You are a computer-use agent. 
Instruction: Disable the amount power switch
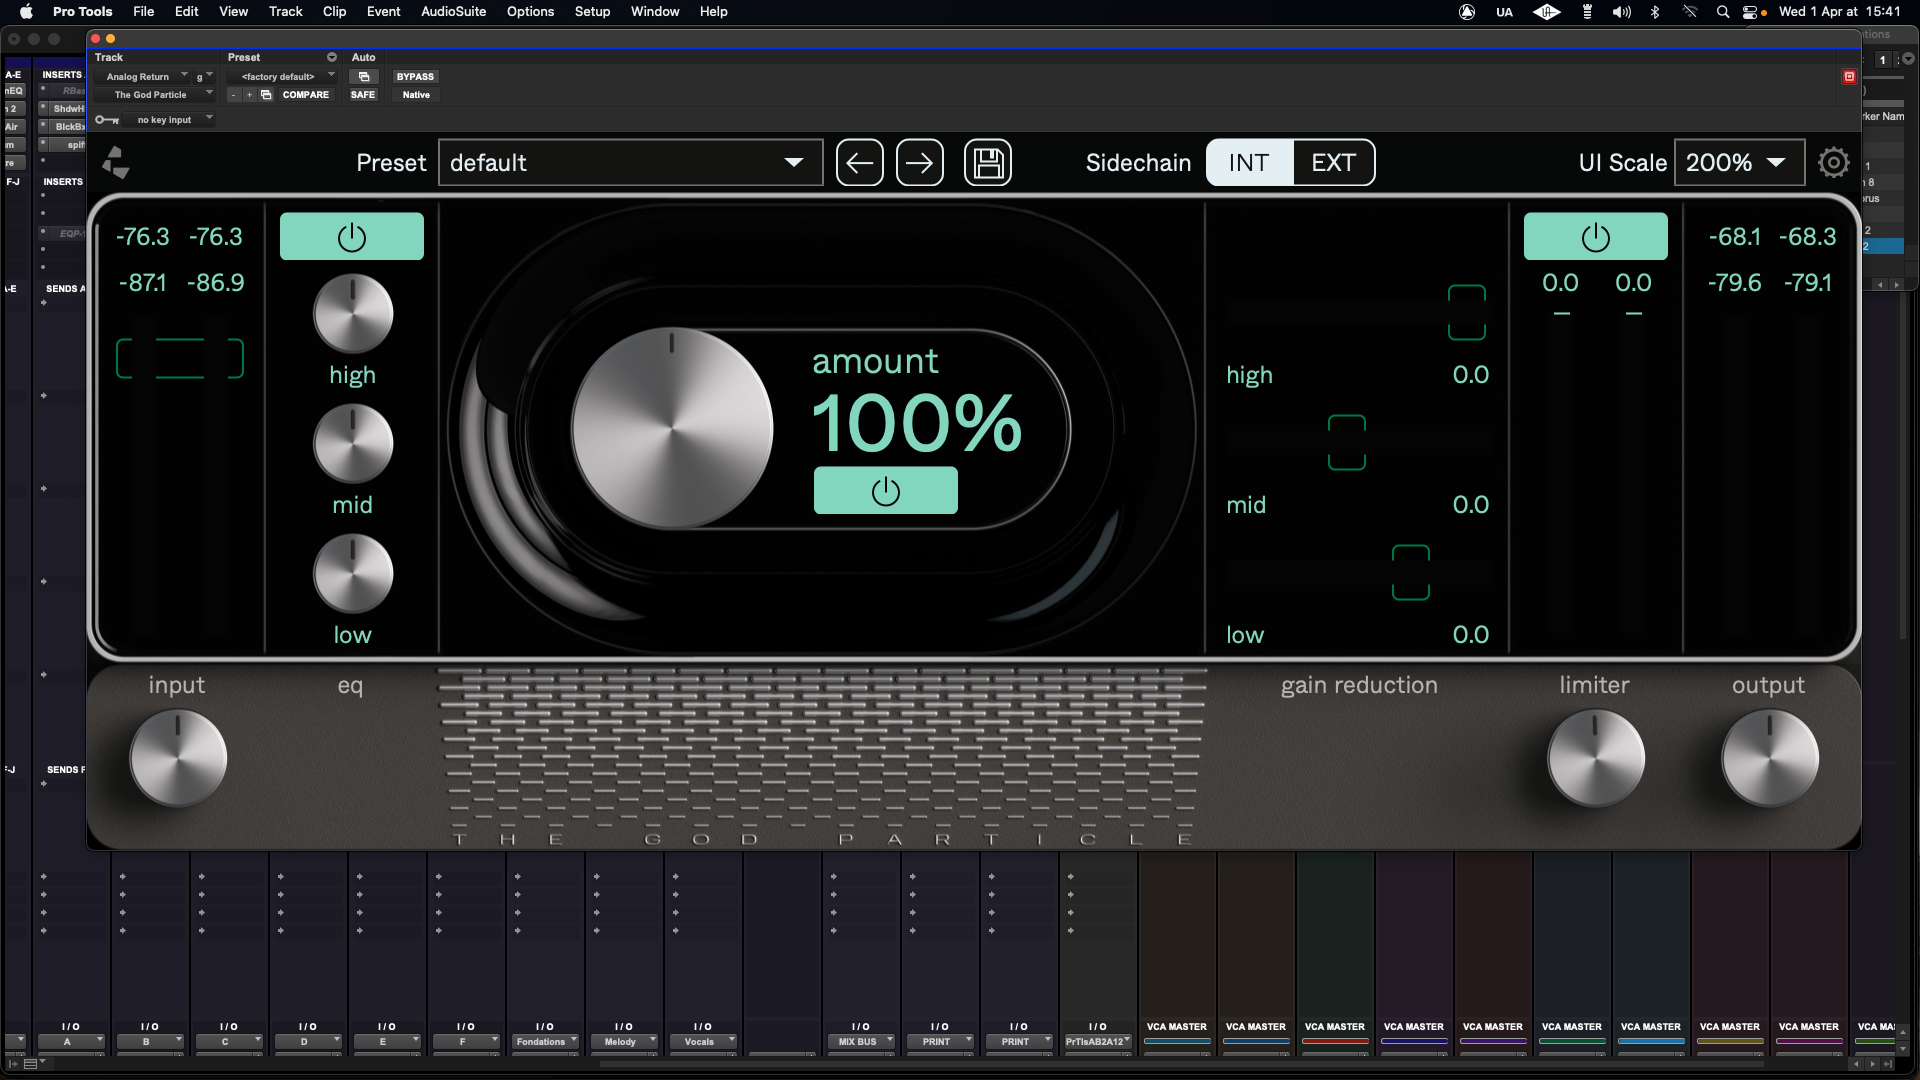[x=886, y=491]
